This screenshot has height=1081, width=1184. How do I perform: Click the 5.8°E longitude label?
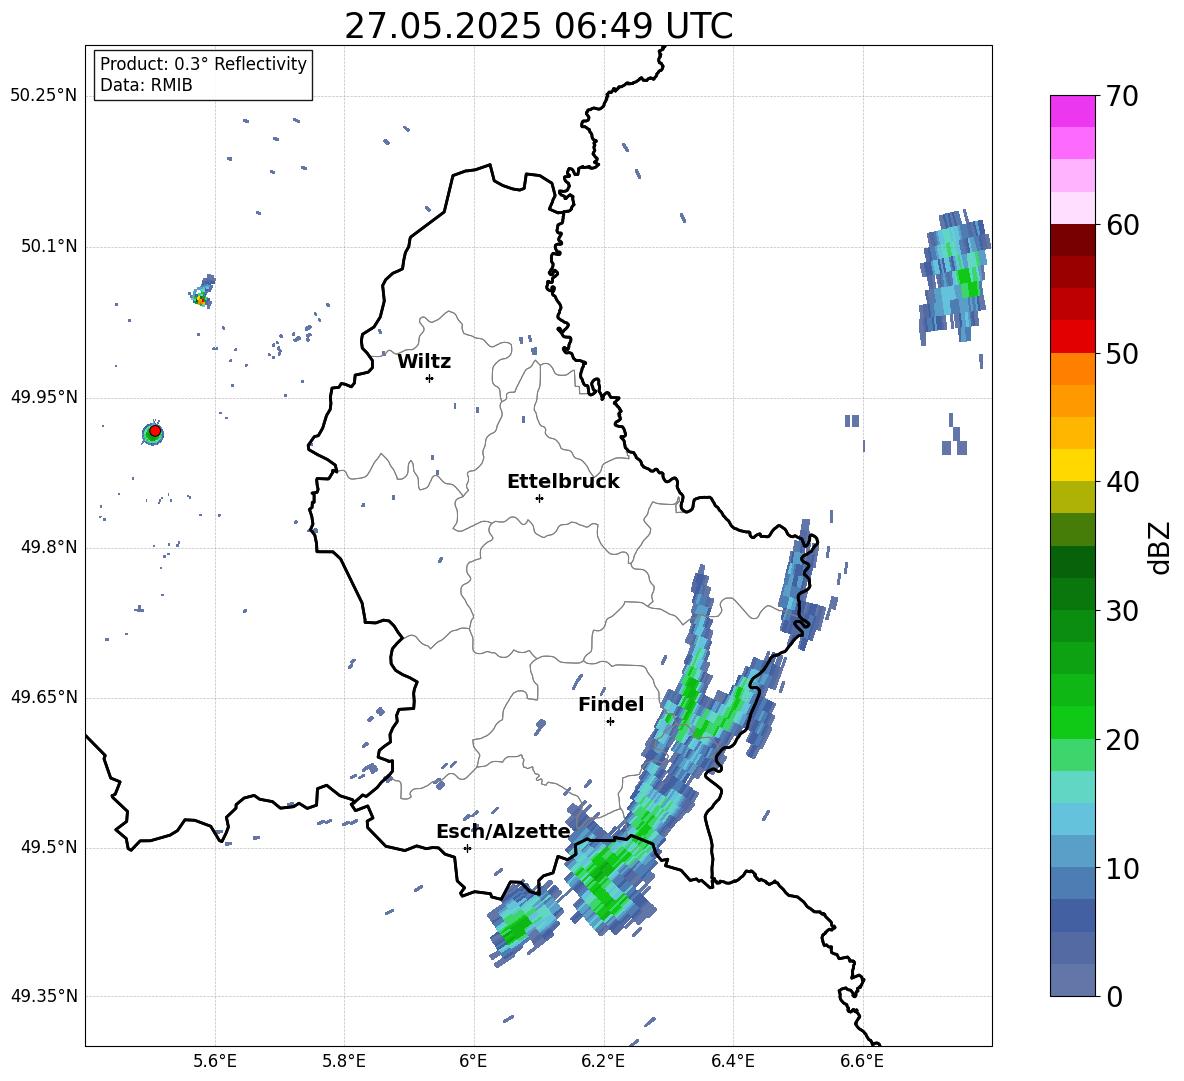(344, 1061)
